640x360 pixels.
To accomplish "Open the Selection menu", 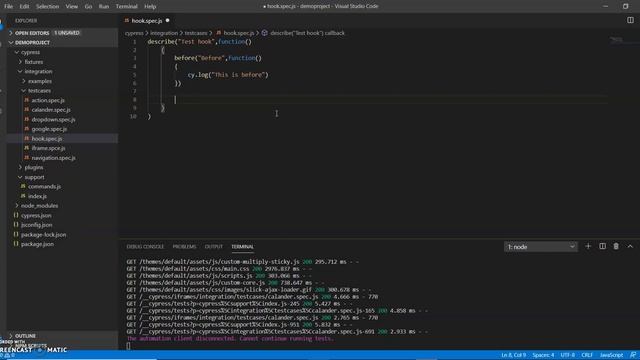I will 47,6.
